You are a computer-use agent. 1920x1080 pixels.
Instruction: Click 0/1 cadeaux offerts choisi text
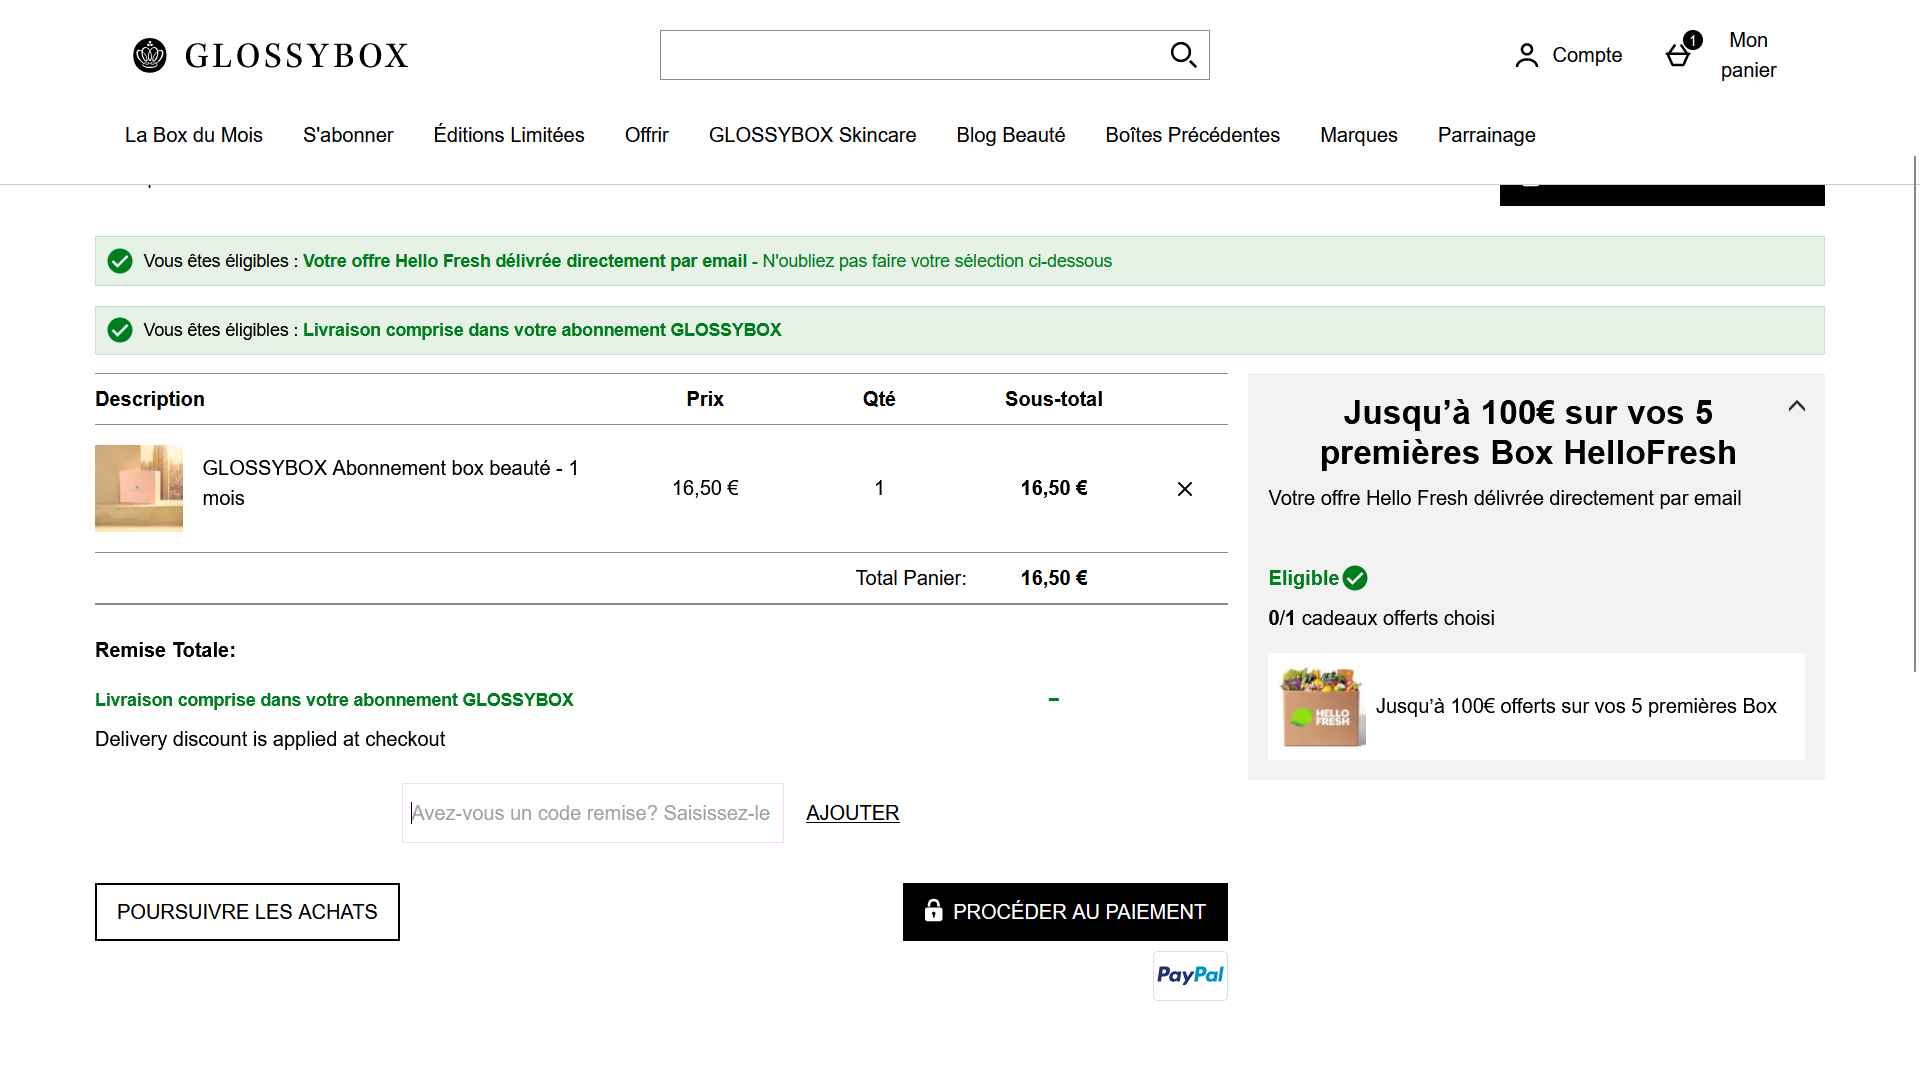[1381, 618]
